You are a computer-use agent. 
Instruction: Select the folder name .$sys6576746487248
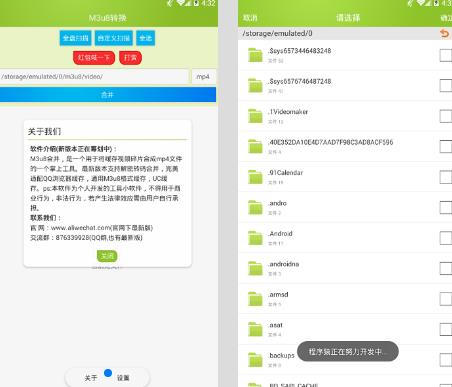coord(300,81)
